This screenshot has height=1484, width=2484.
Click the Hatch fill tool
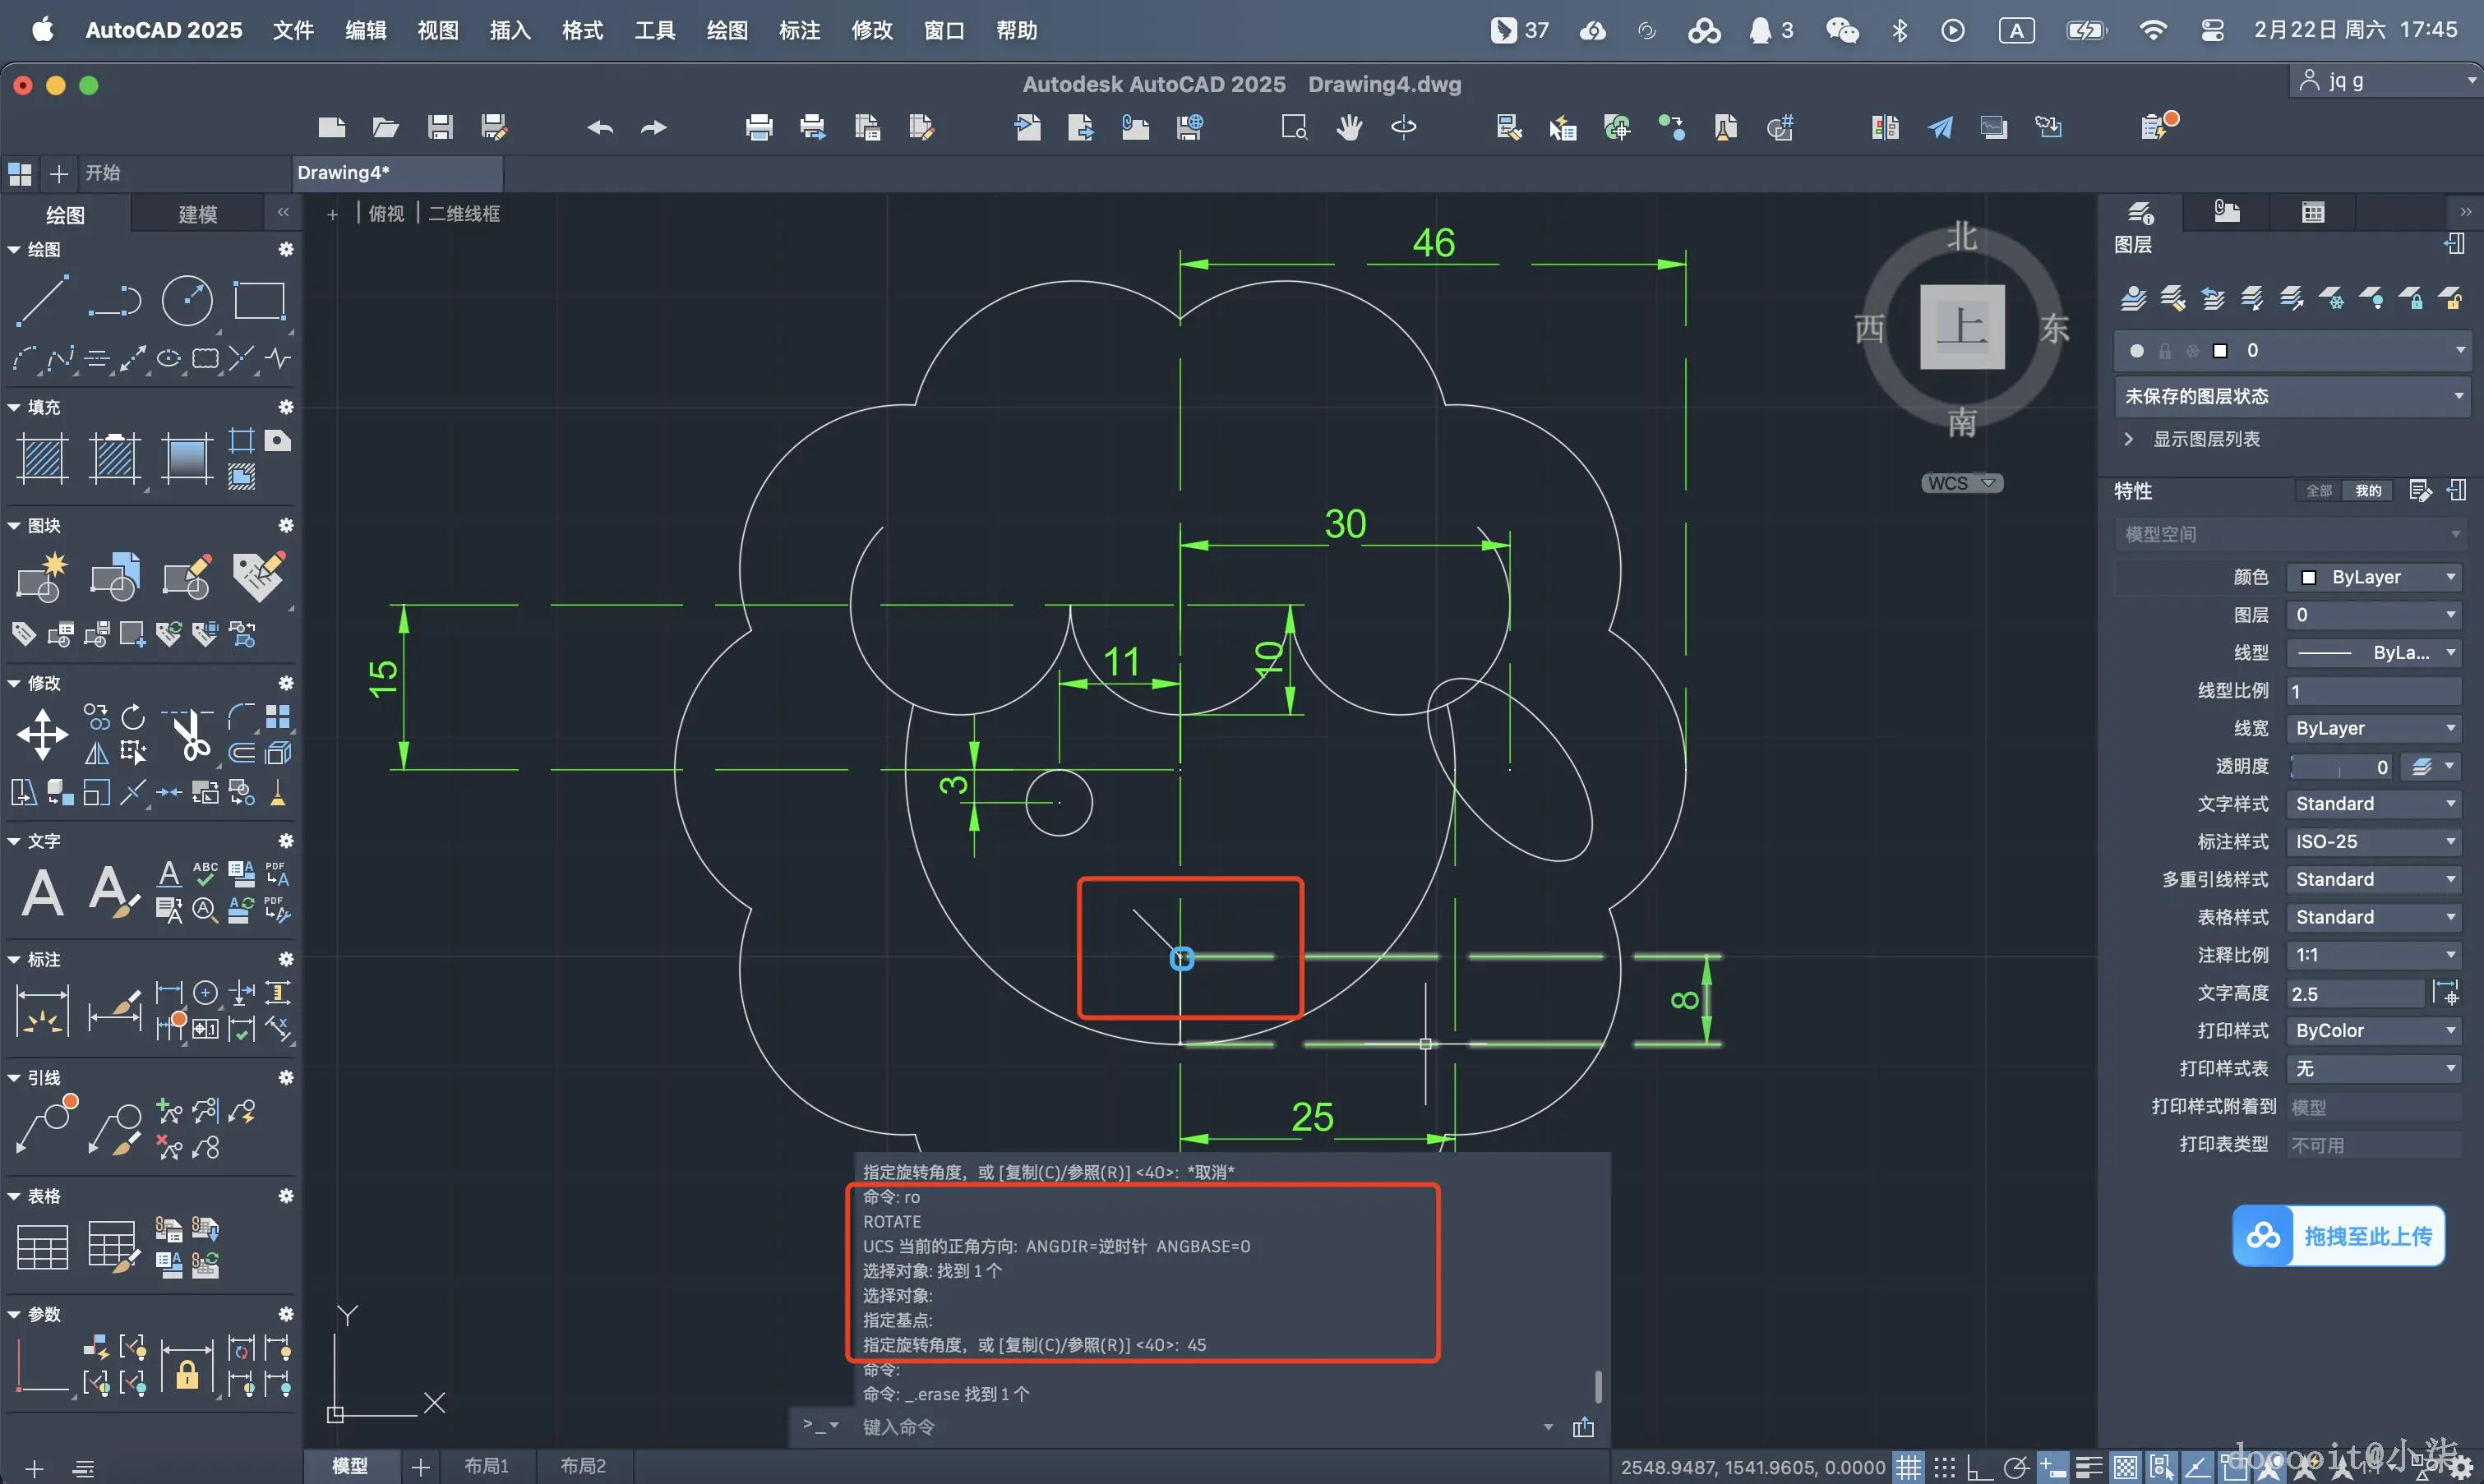pos(42,459)
